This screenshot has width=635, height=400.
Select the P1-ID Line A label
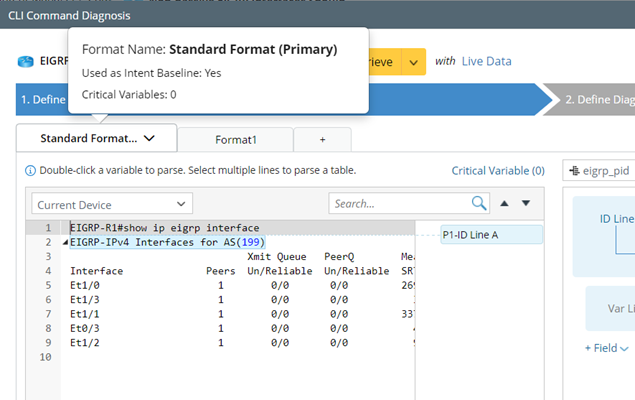491,235
